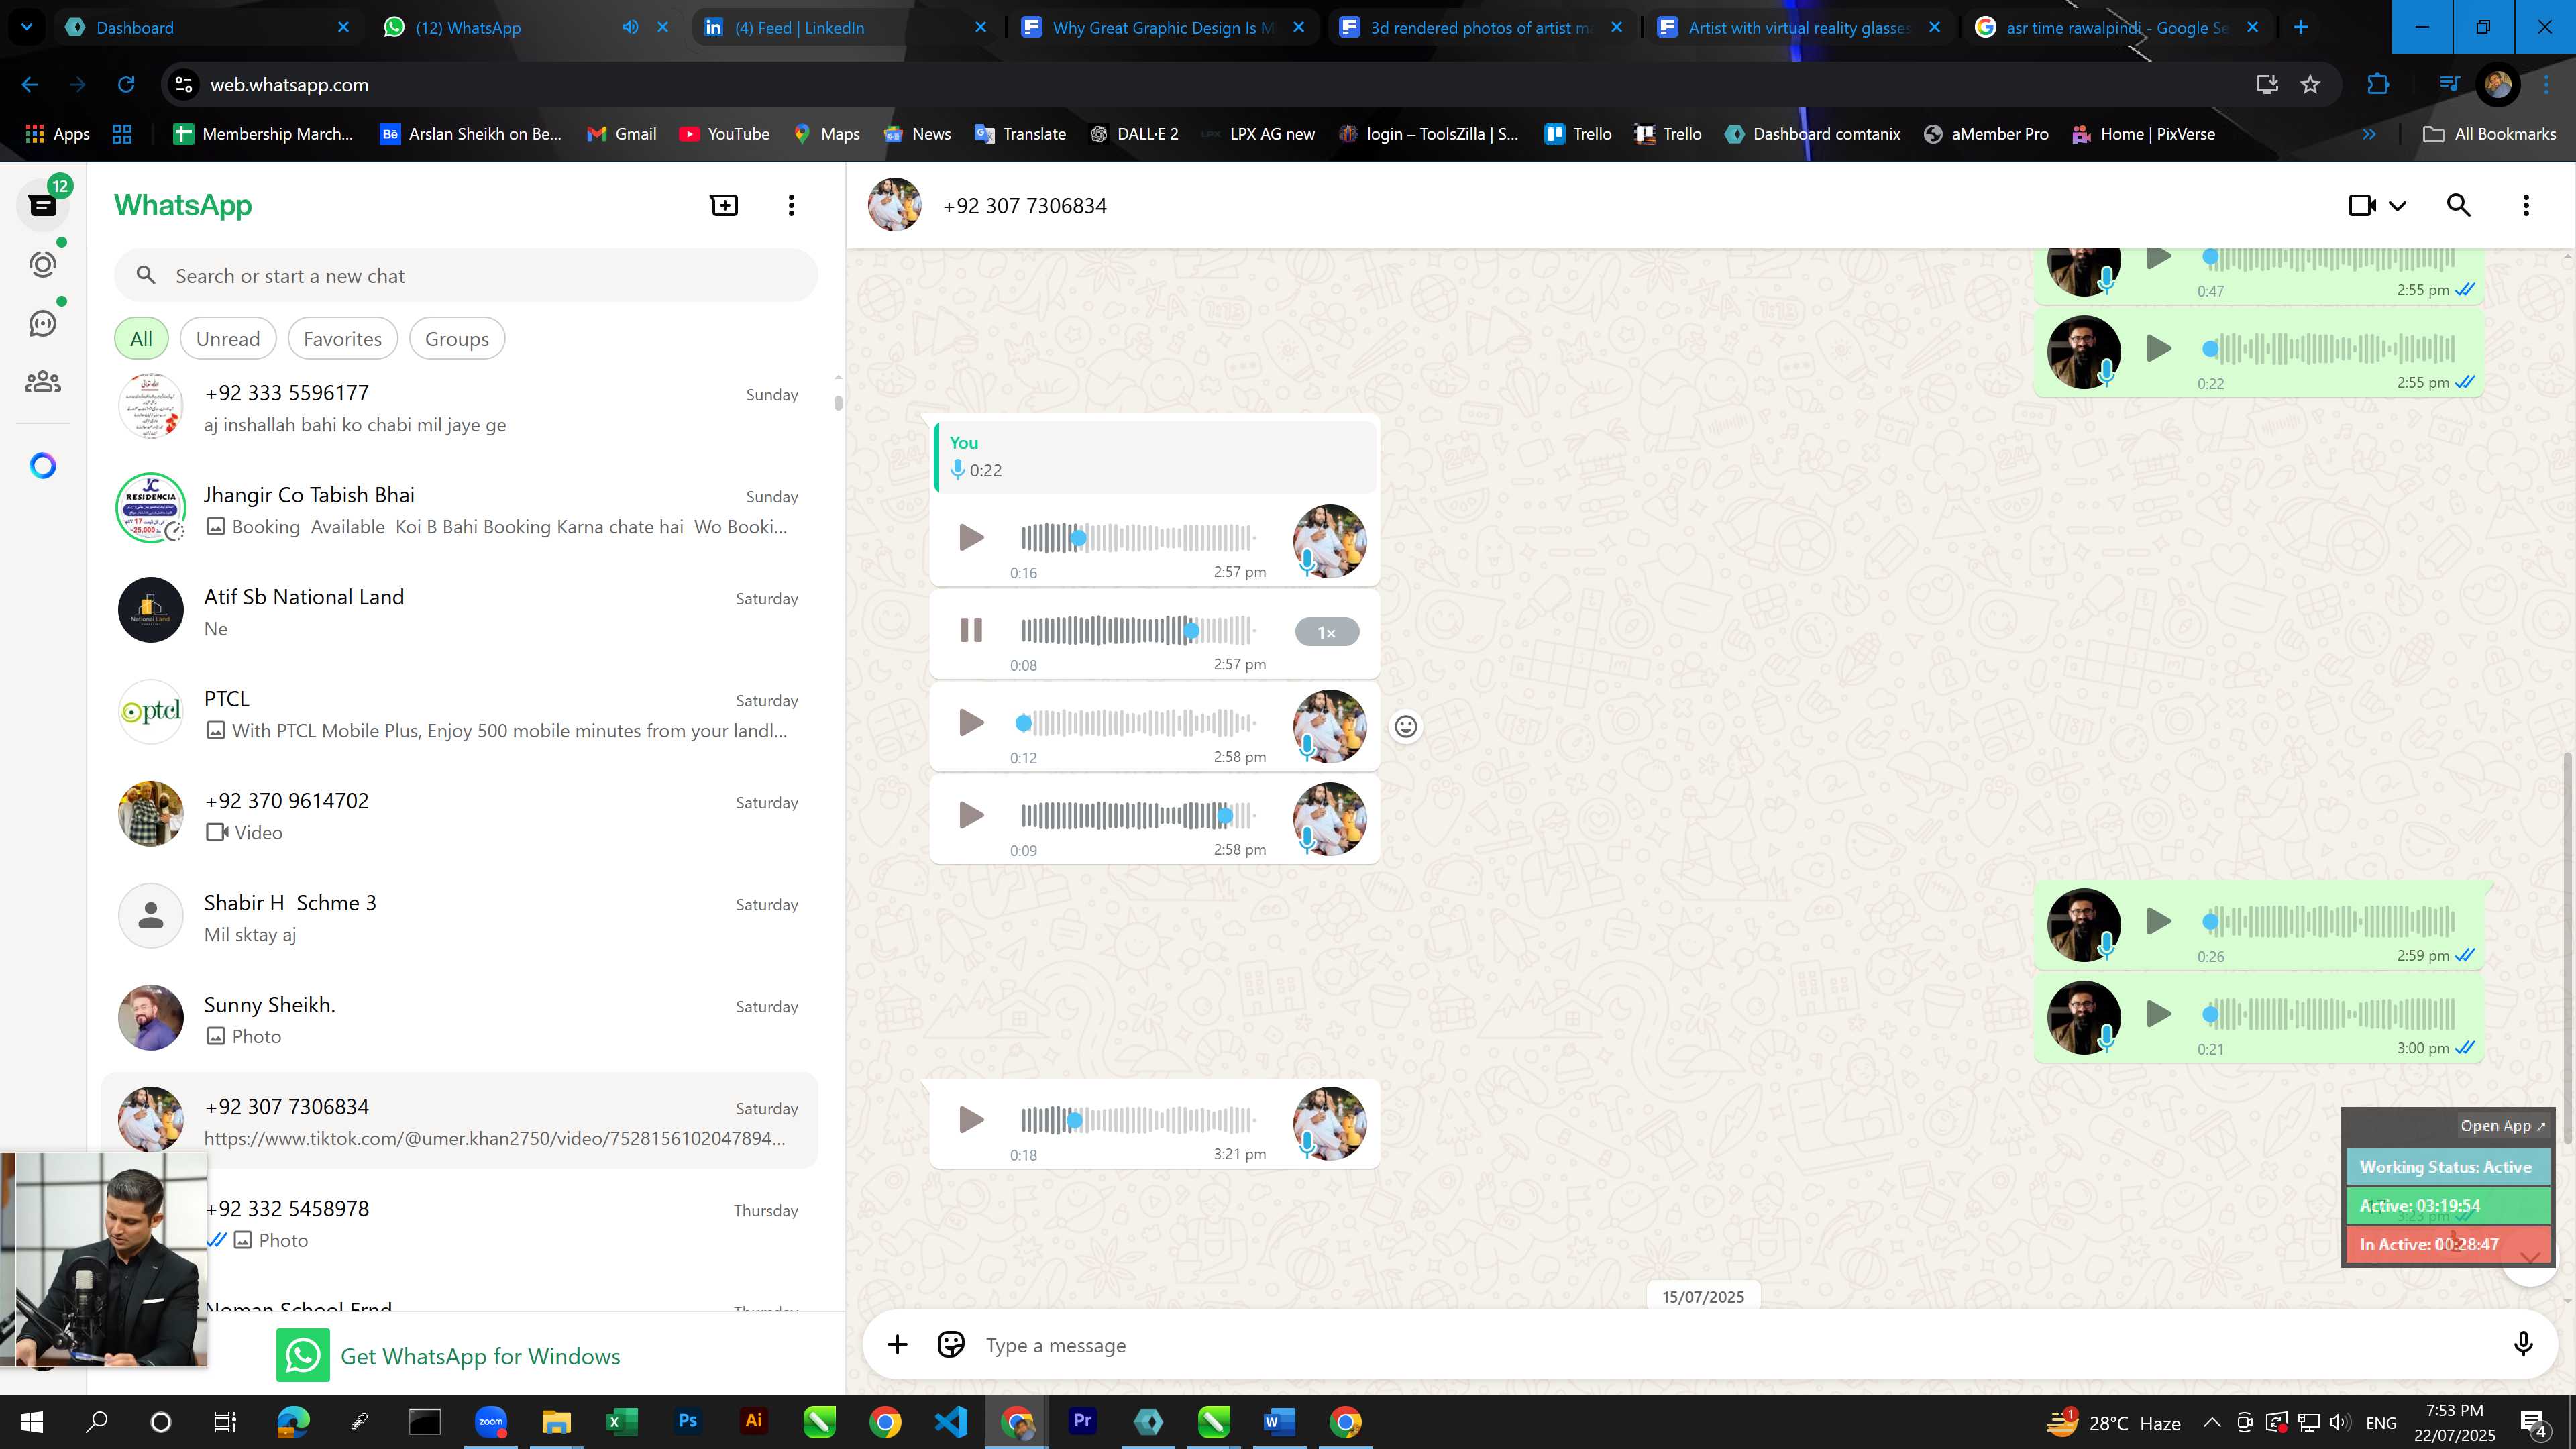The image size is (2576, 1449).
Task: Click the microphone to record a voice message
Action: 2523,1345
